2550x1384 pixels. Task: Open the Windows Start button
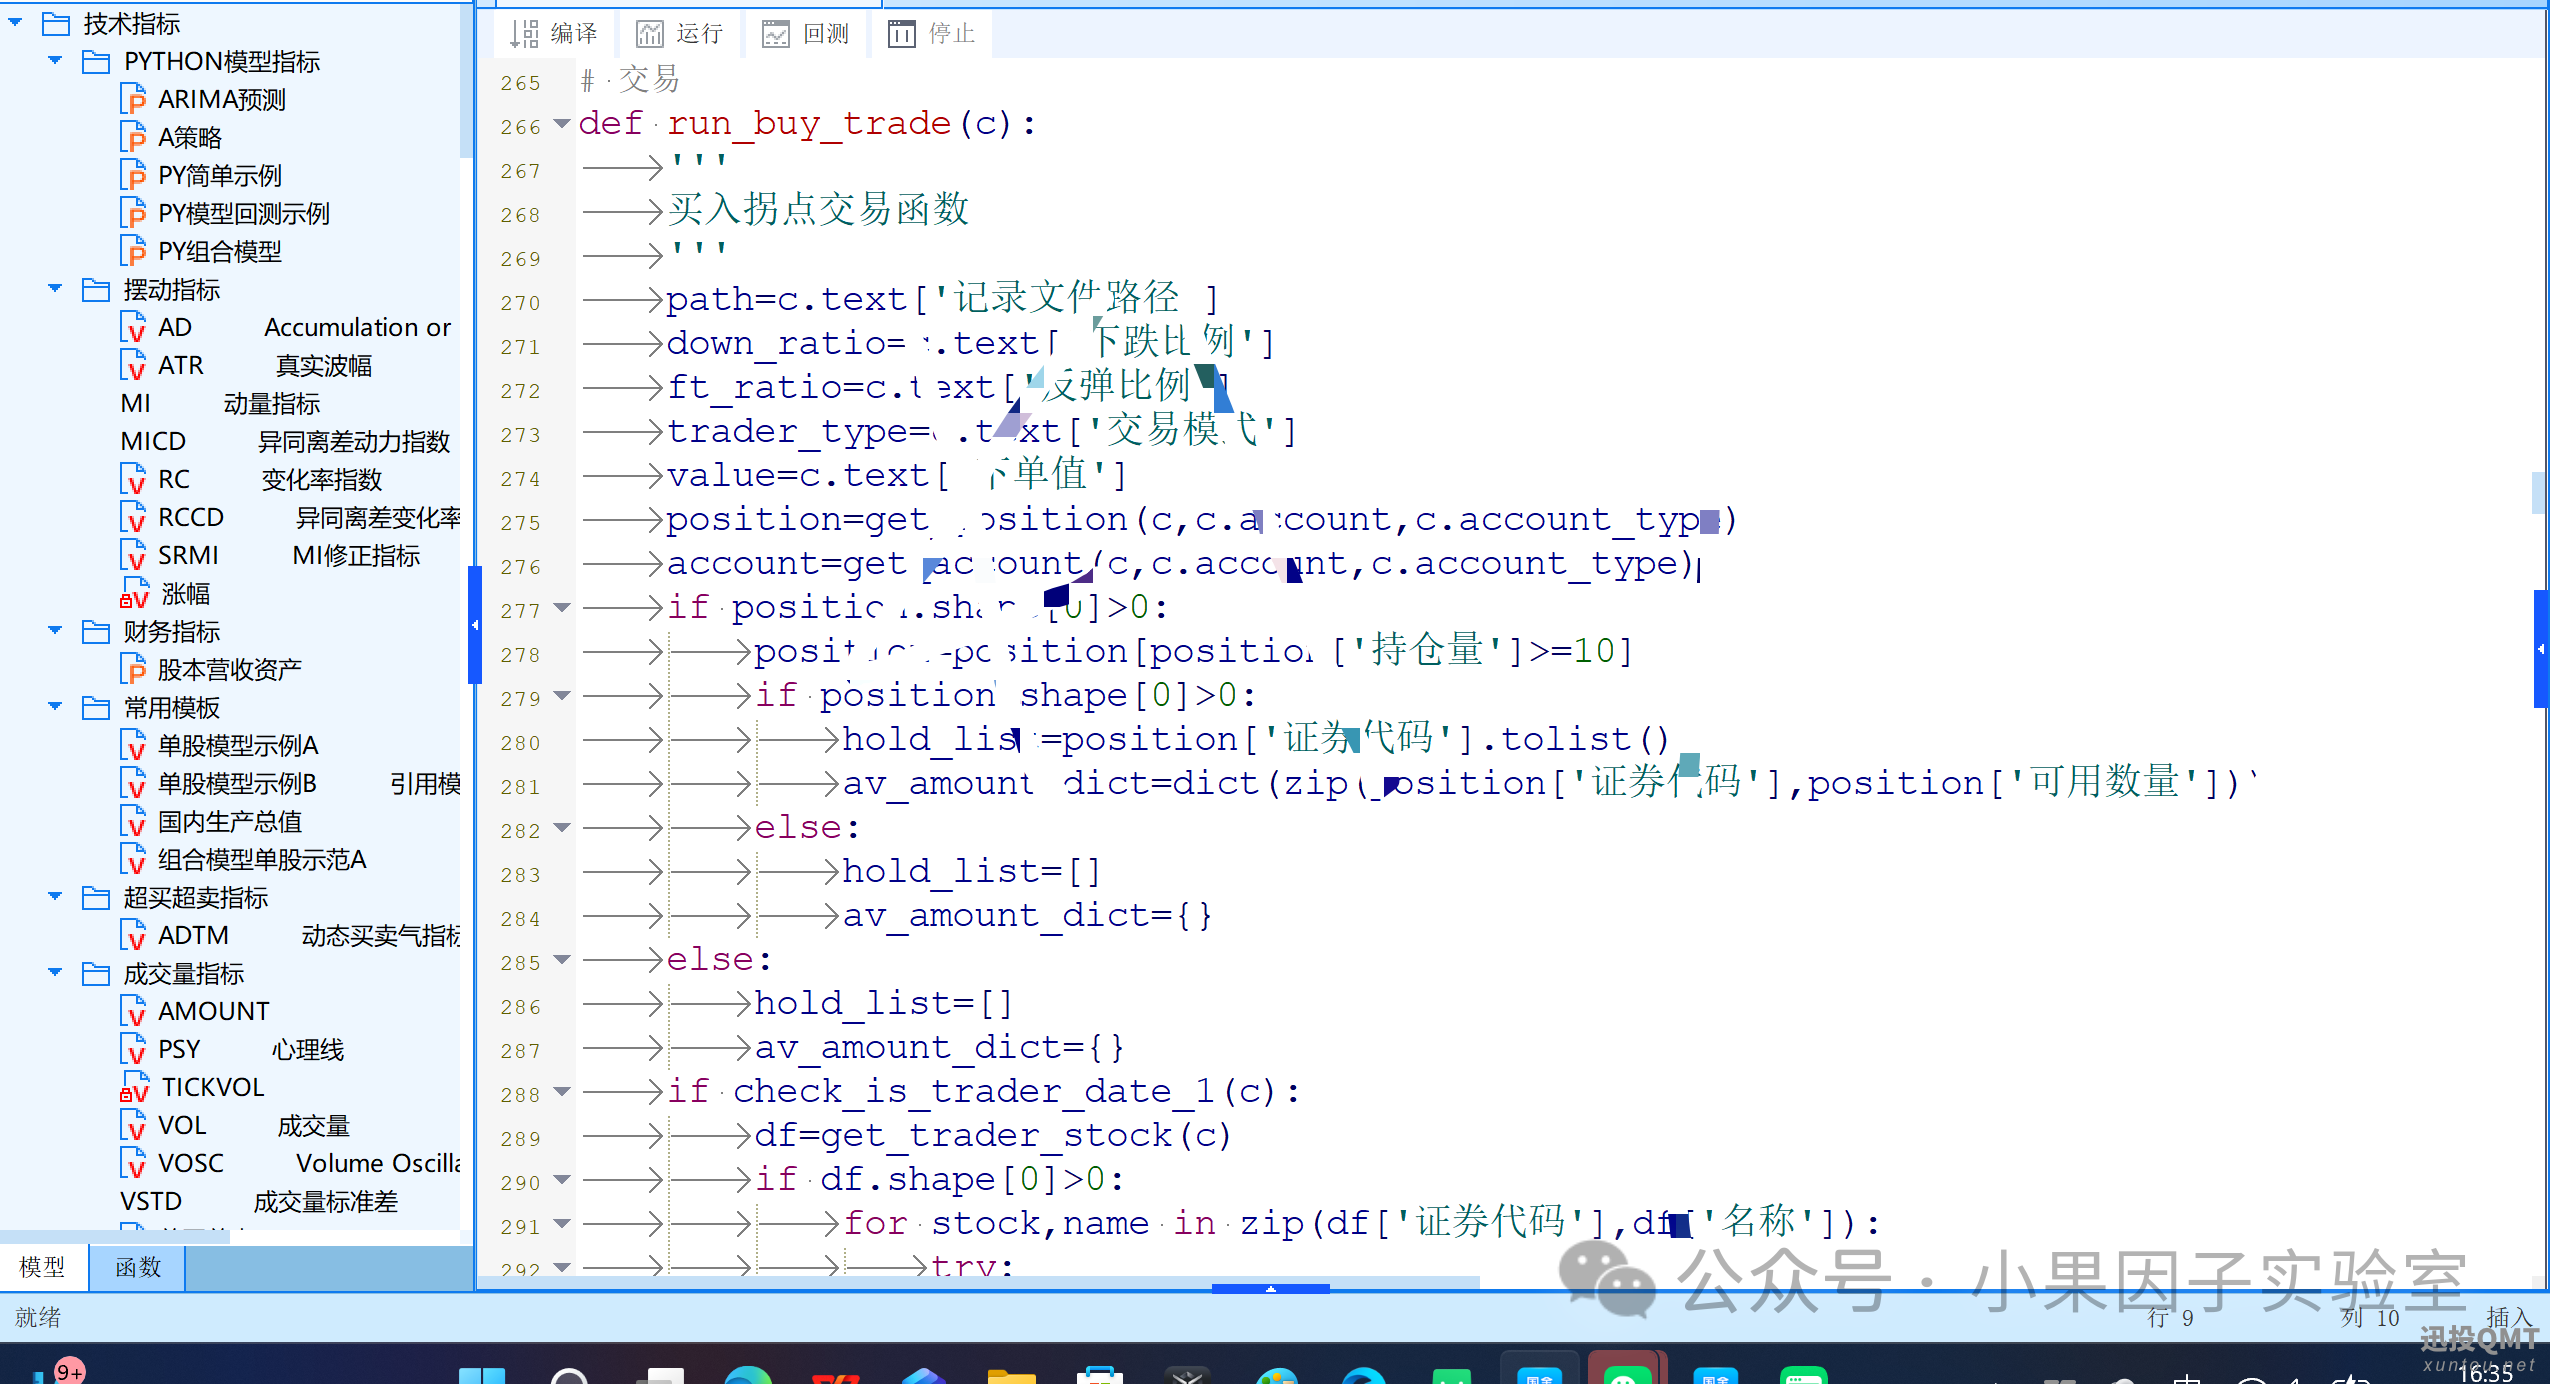[x=482, y=1376]
